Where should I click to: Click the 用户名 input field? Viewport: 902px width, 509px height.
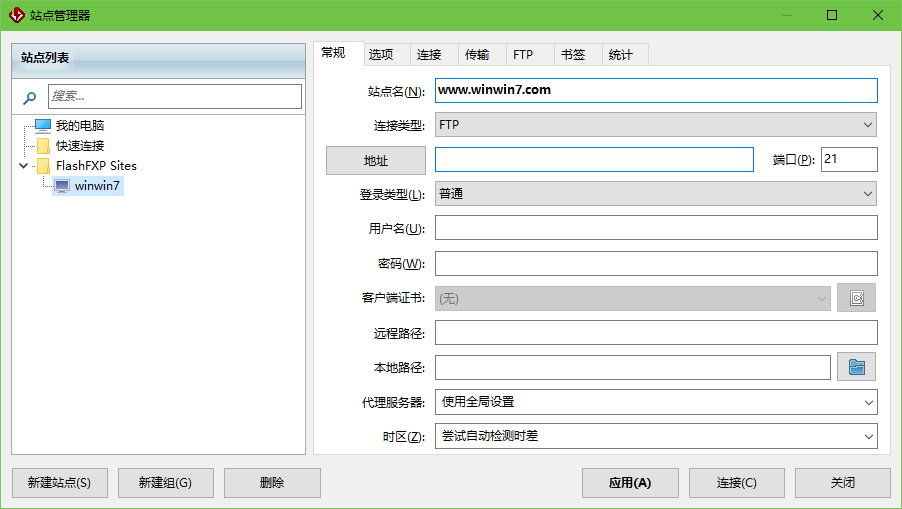(x=656, y=228)
